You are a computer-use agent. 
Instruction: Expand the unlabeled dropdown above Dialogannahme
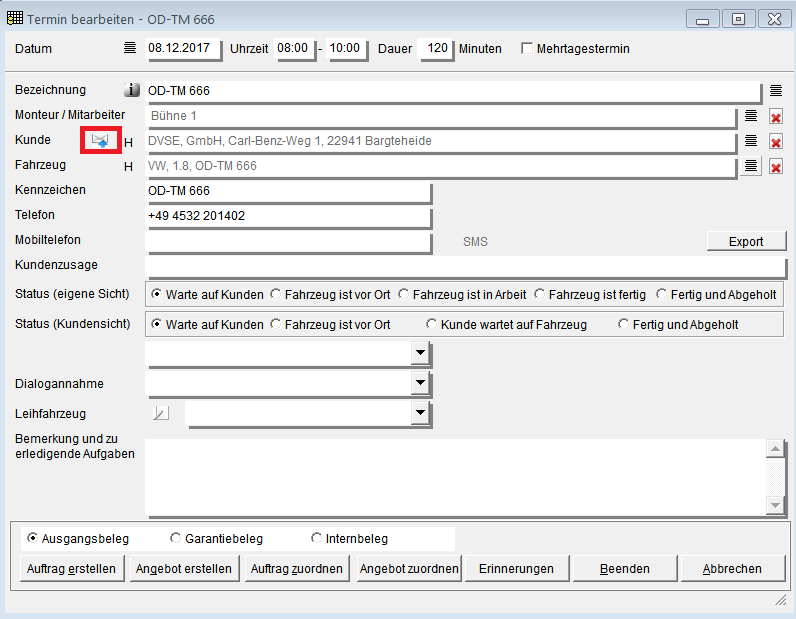[420, 354]
